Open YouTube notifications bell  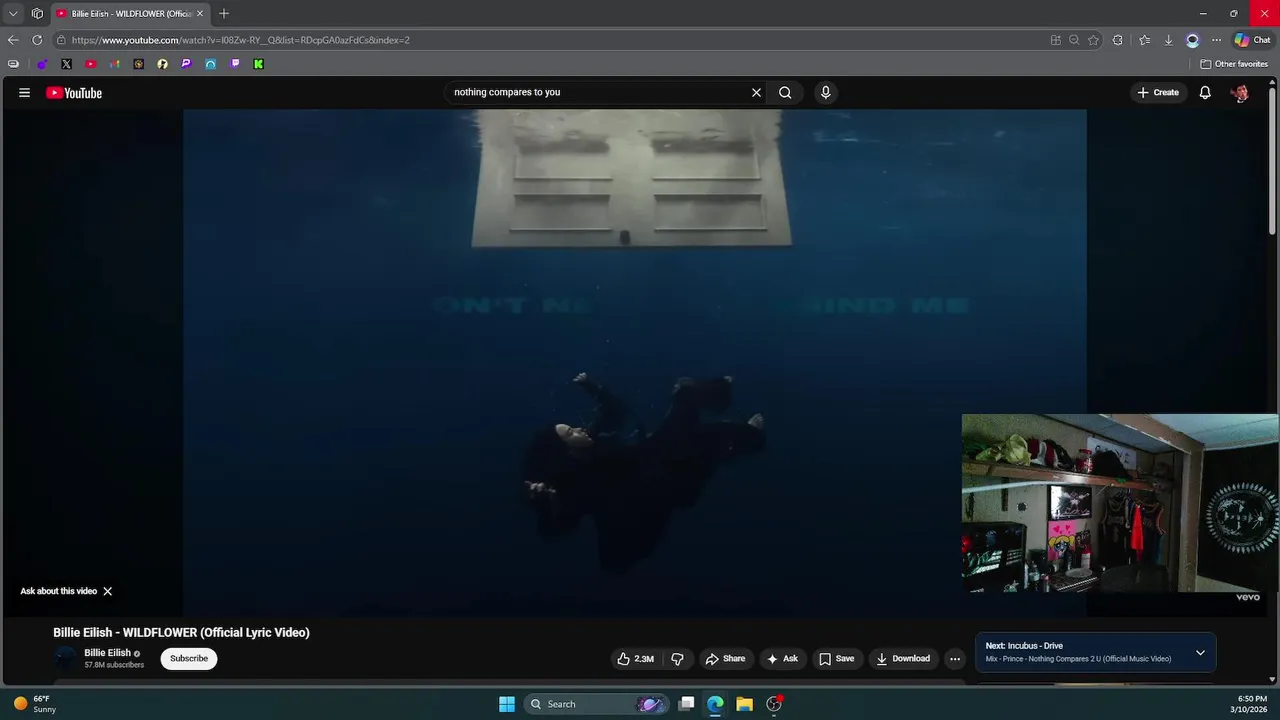pyautogui.click(x=1205, y=92)
